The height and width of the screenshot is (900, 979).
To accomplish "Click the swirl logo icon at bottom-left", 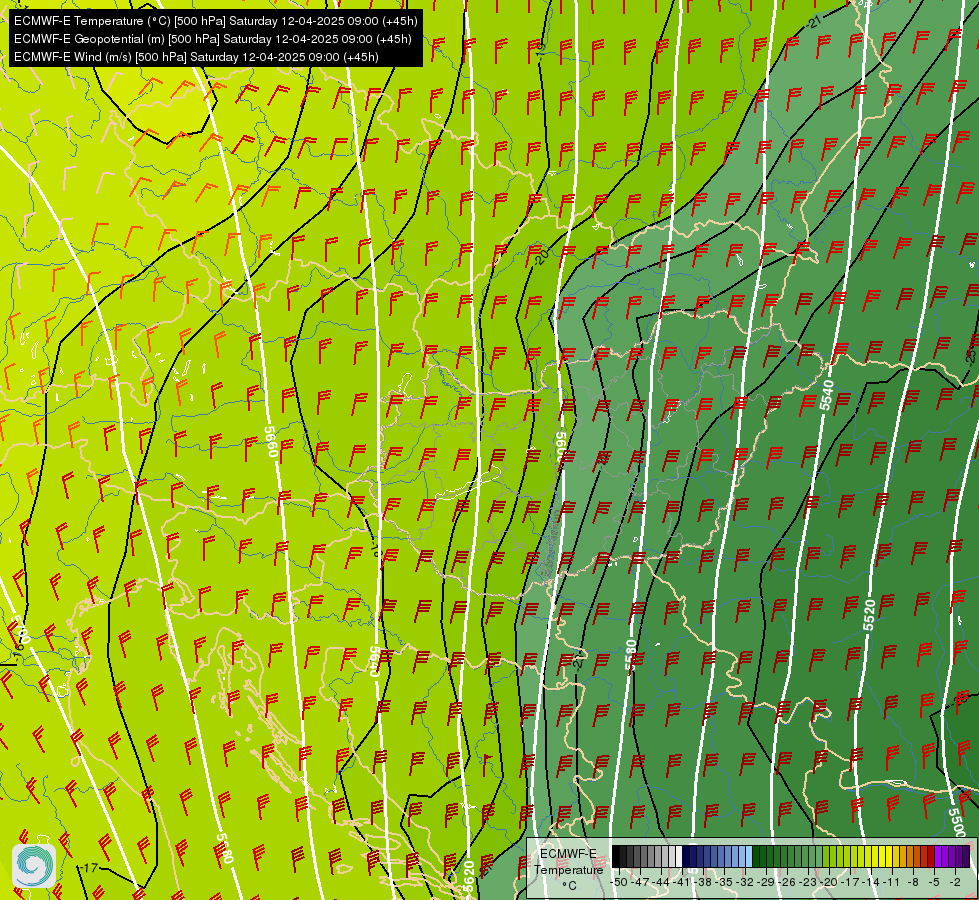I will (34, 866).
